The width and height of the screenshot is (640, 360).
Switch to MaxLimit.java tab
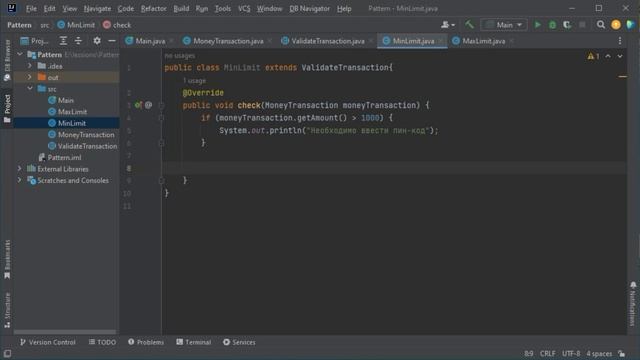[x=484, y=41]
